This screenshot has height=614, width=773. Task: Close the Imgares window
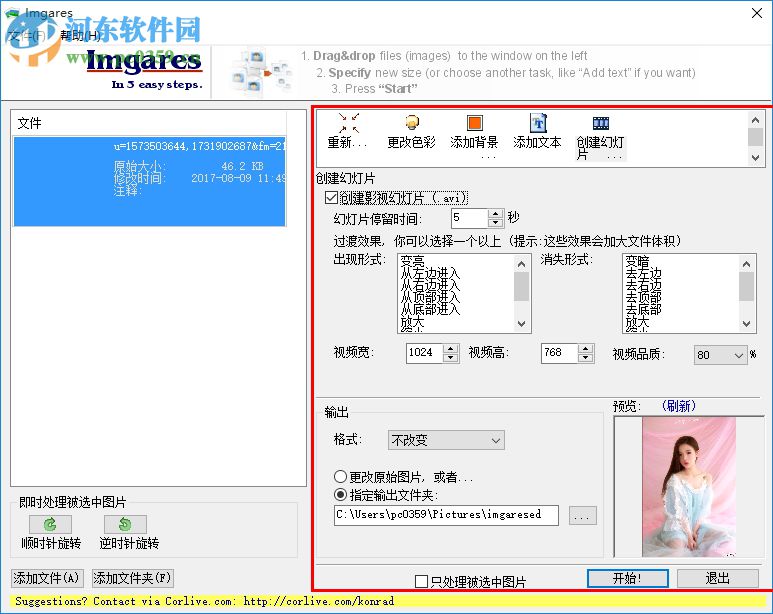tap(757, 13)
